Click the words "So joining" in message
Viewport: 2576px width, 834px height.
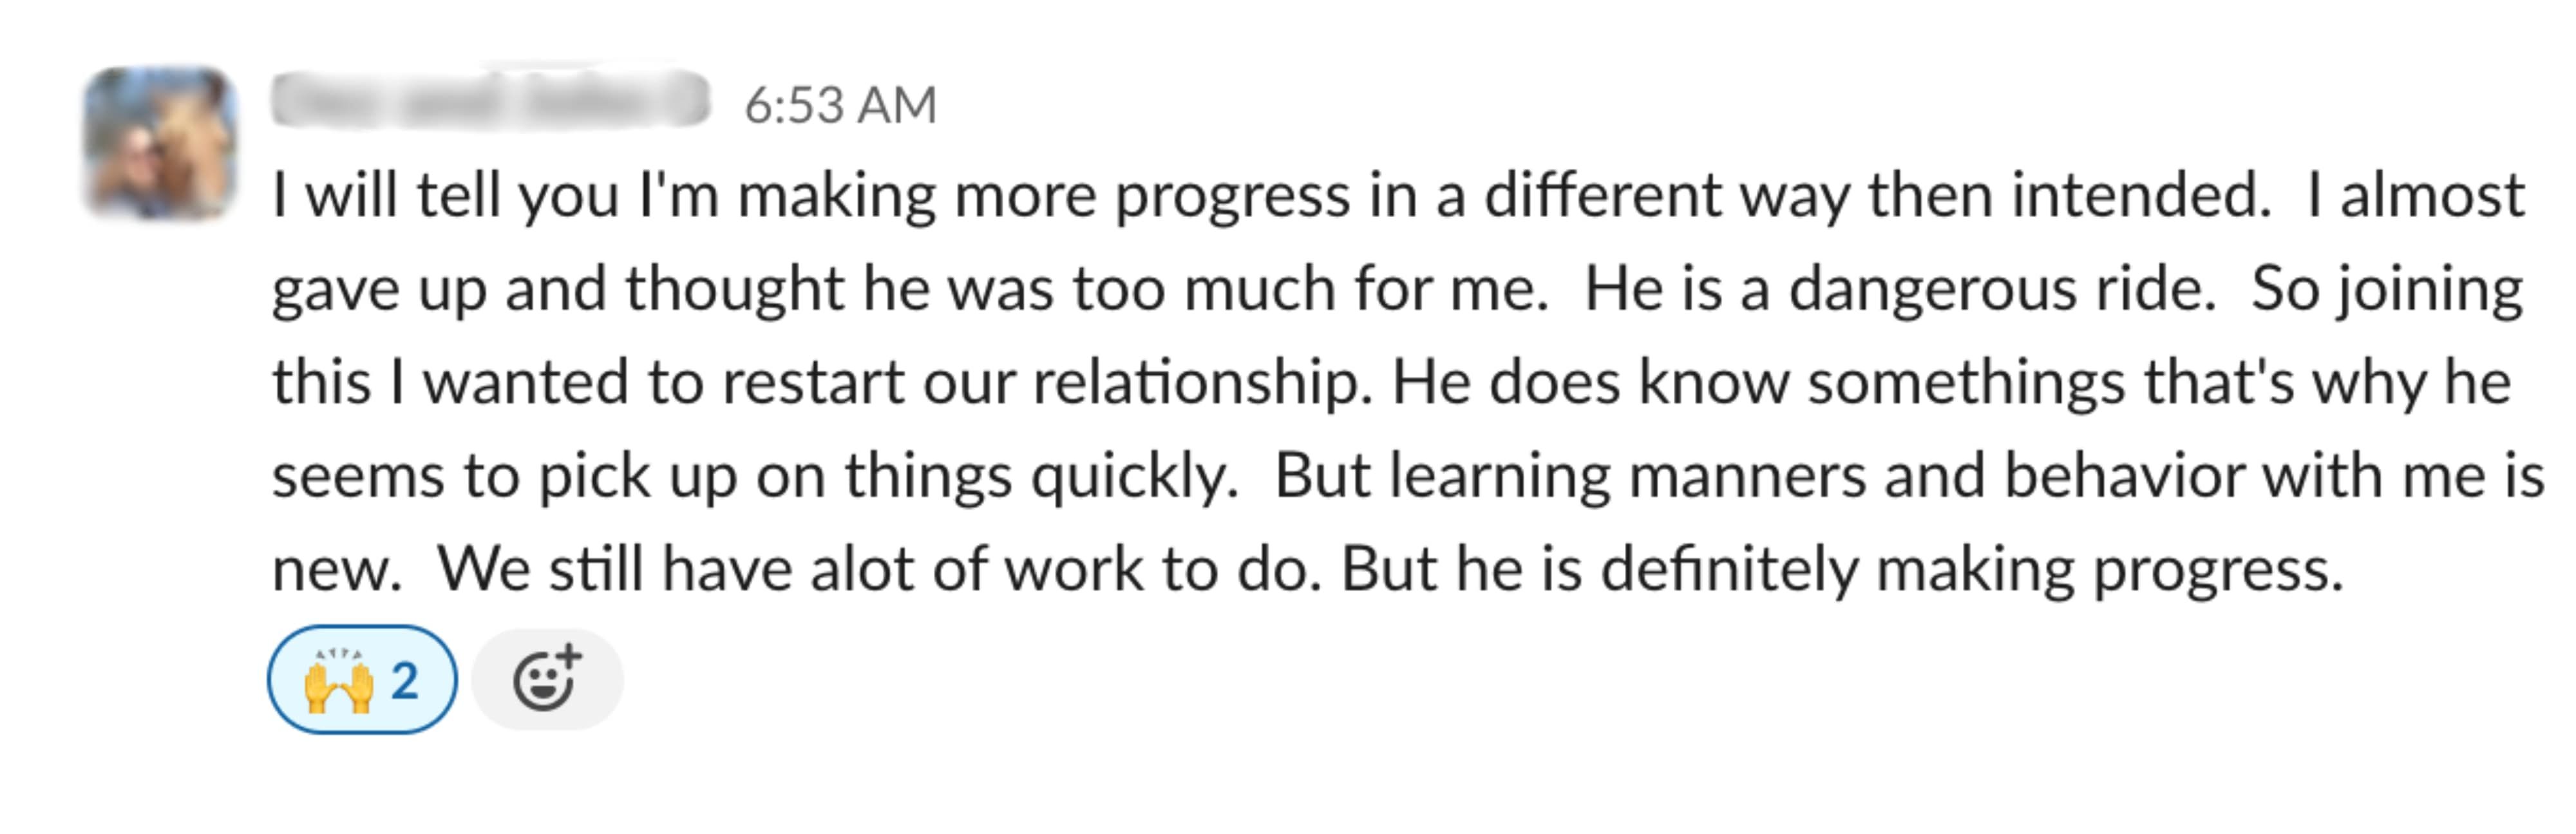click(x=2387, y=290)
